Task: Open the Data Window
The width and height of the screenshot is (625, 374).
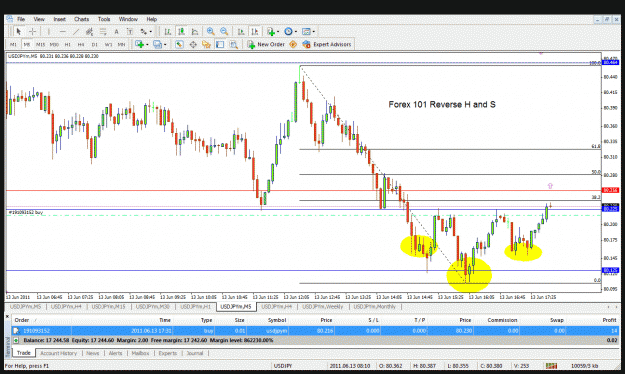Action: (x=193, y=44)
